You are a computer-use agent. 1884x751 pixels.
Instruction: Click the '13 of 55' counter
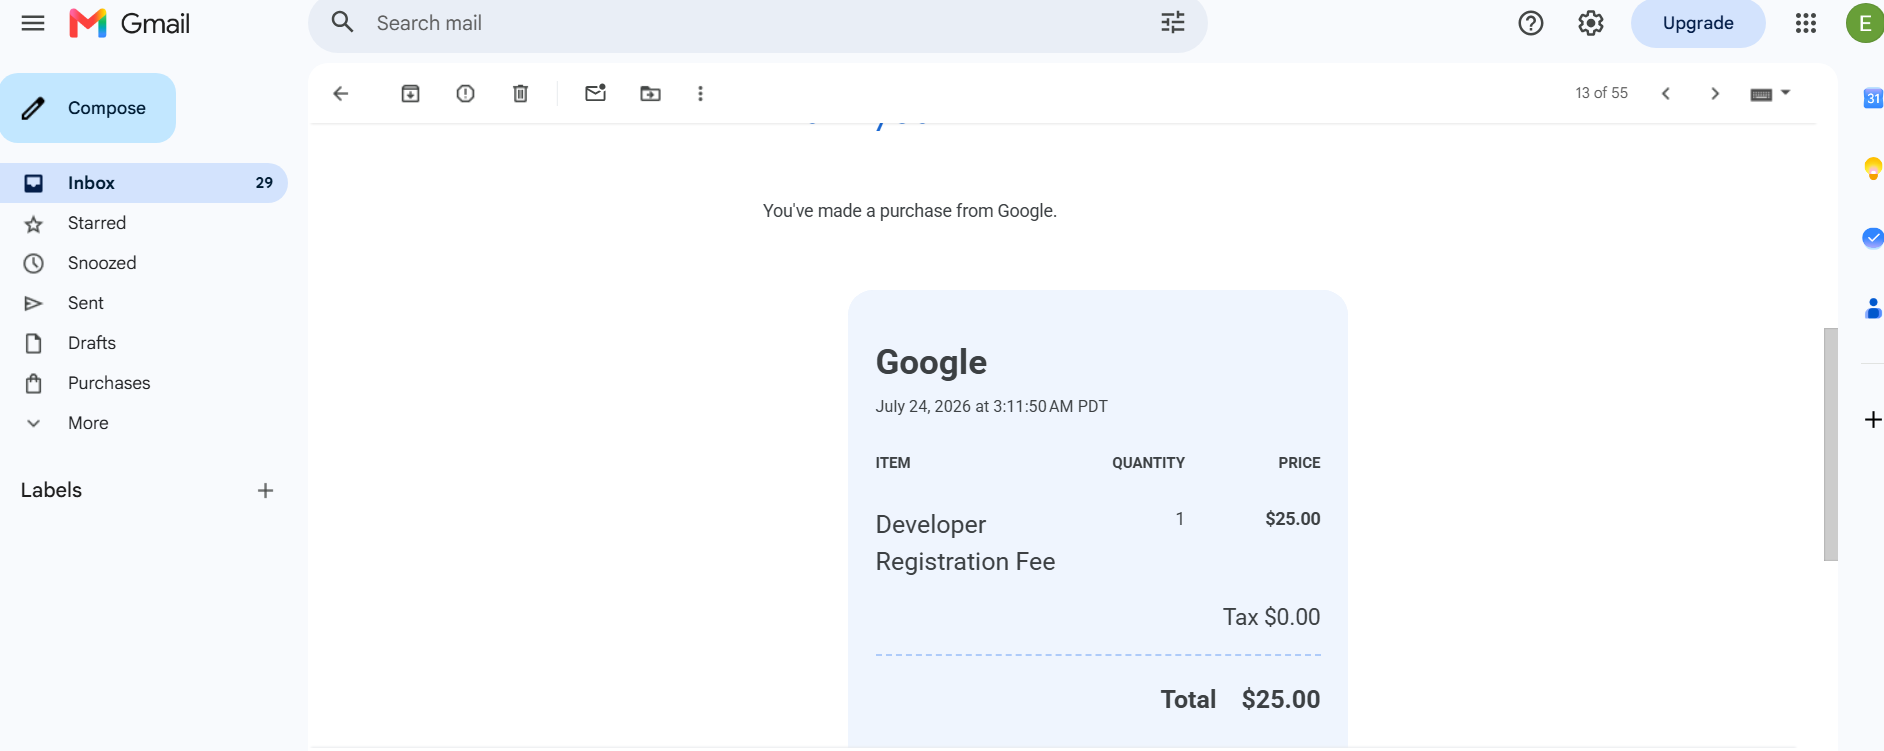(1601, 93)
